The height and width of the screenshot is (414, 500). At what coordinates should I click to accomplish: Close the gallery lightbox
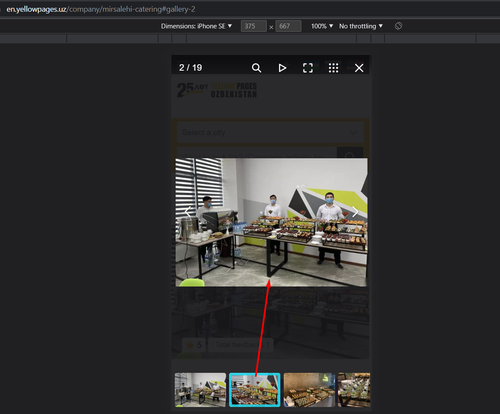(359, 68)
